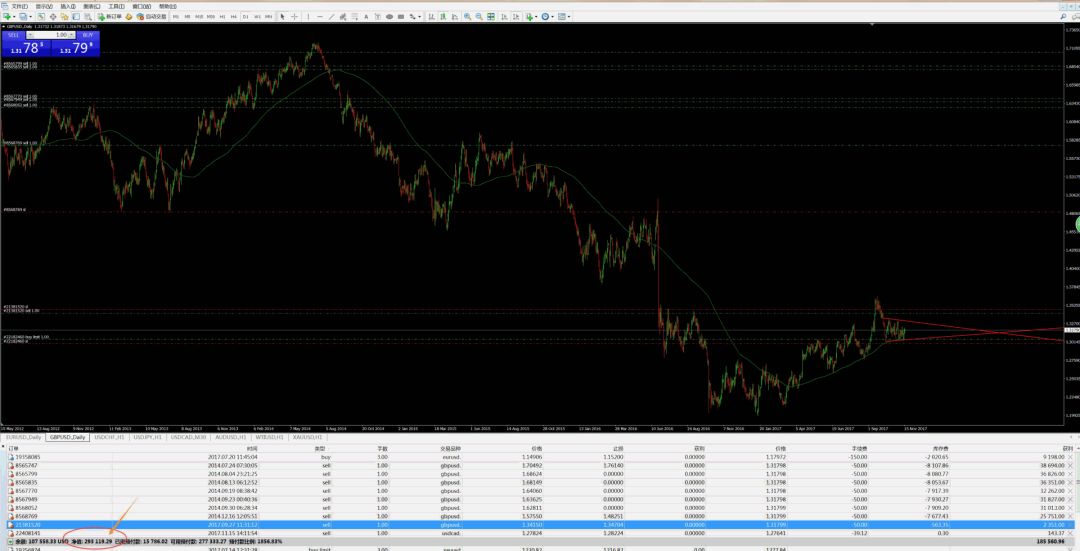
Task: Select the M5 timeframe button
Action: pos(187,17)
